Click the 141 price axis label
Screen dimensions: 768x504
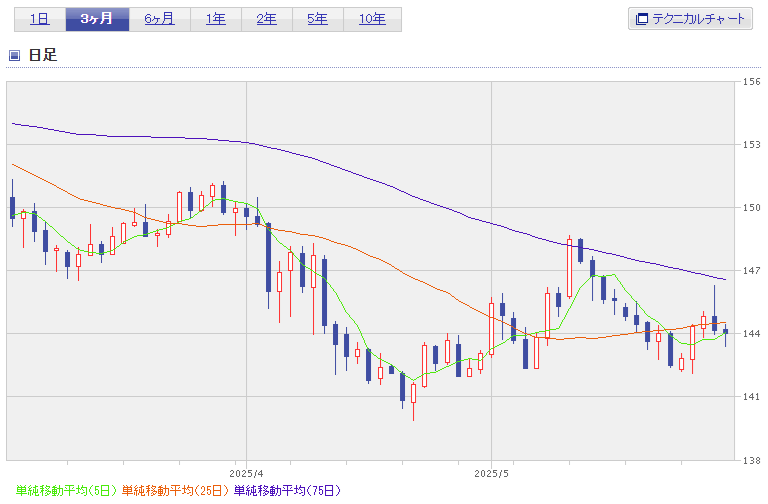point(751,397)
